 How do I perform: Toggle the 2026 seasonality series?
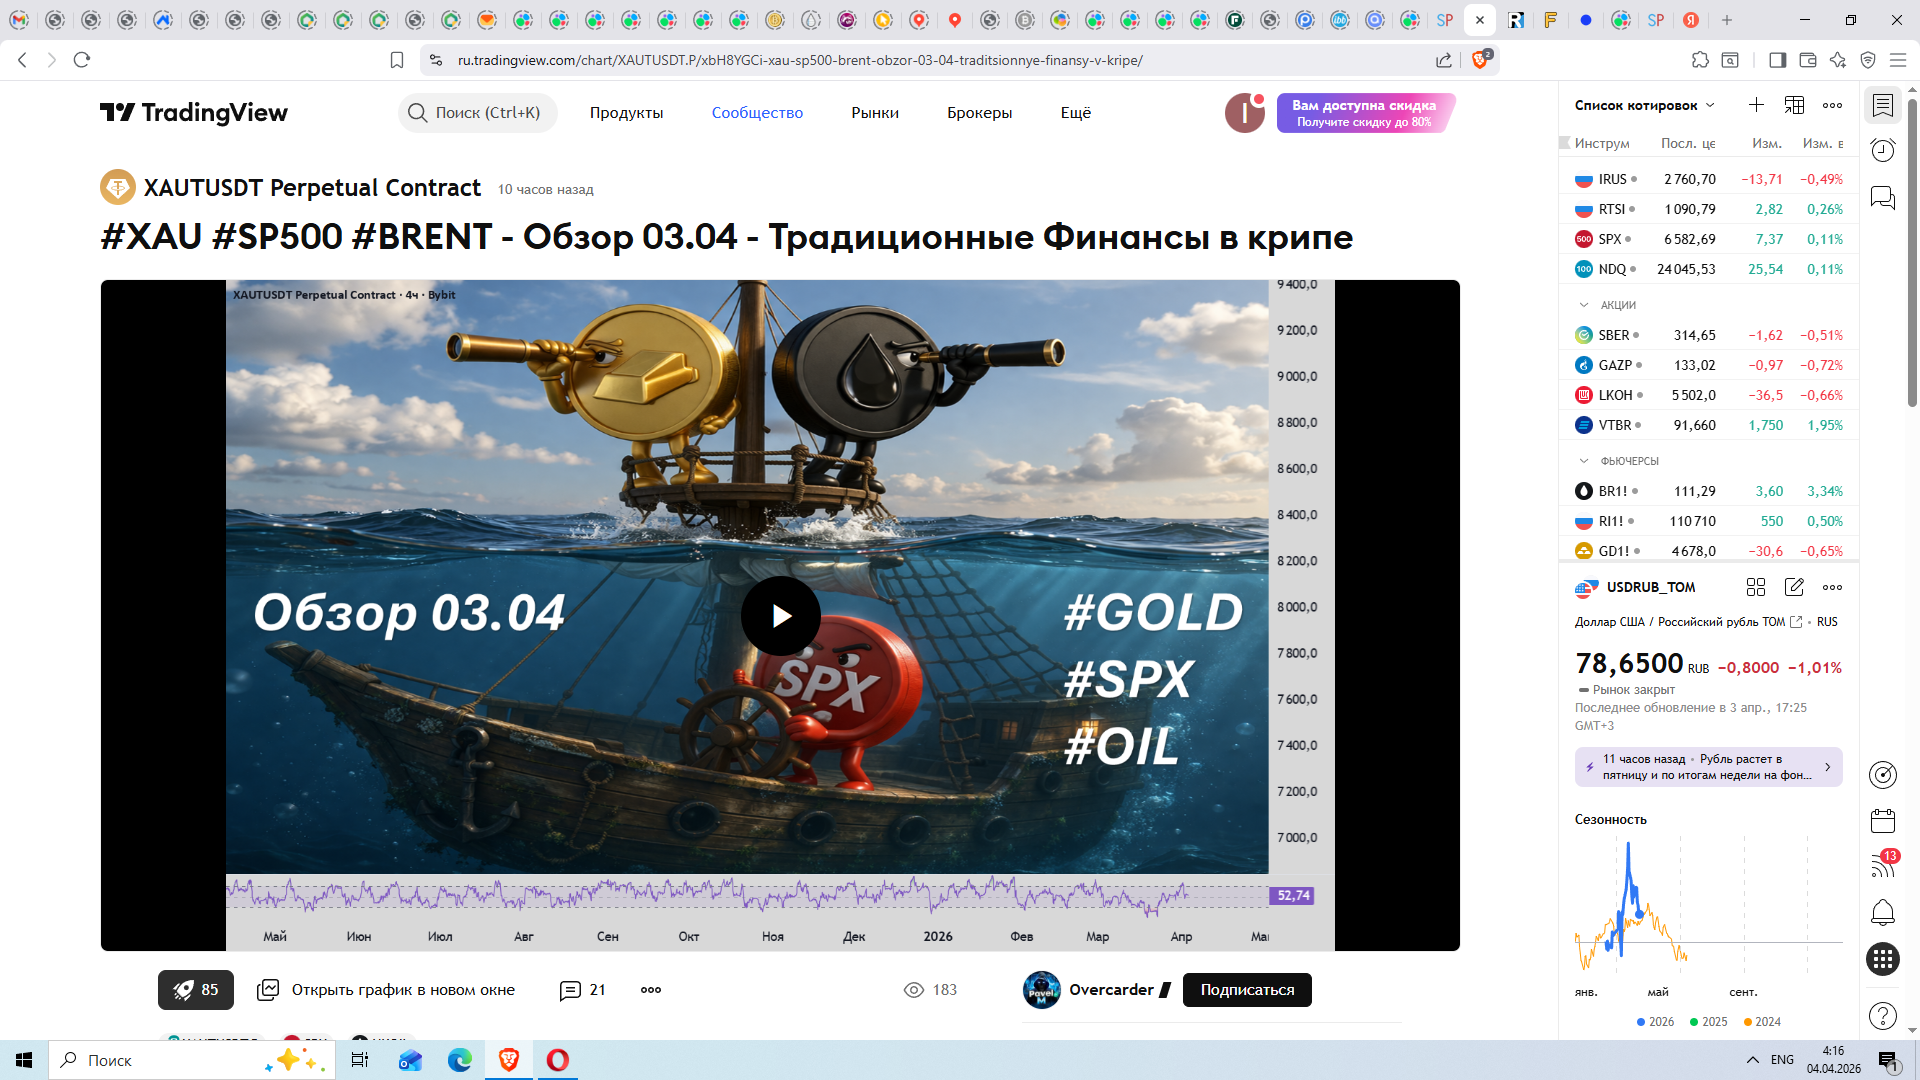pyautogui.click(x=1655, y=1021)
